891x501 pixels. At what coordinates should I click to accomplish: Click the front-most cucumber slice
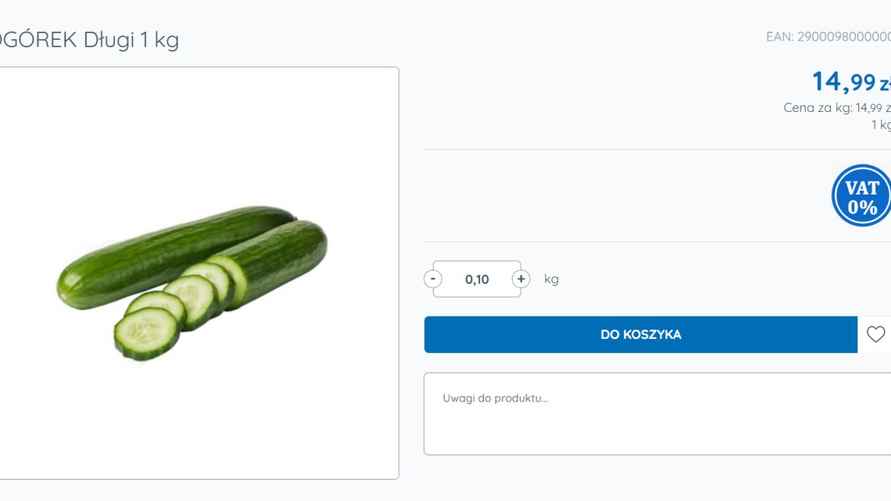pos(147,334)
